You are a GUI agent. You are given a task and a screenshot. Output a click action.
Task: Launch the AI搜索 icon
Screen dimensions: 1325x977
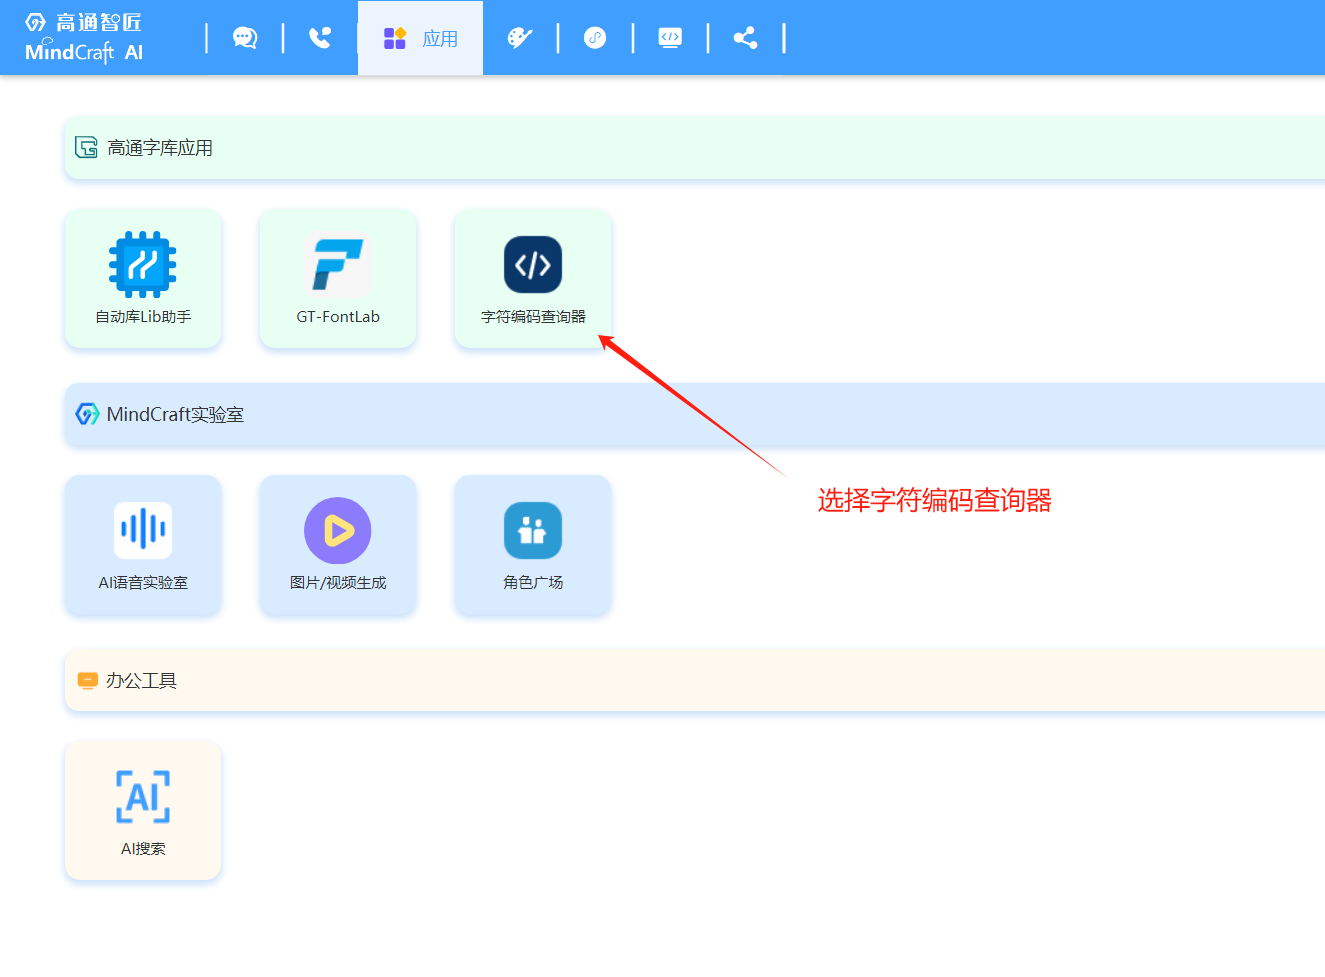143,797
